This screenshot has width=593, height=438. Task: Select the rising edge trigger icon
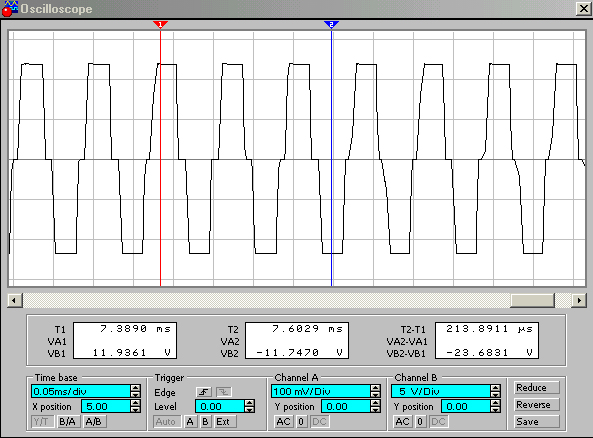pos(203,392)
